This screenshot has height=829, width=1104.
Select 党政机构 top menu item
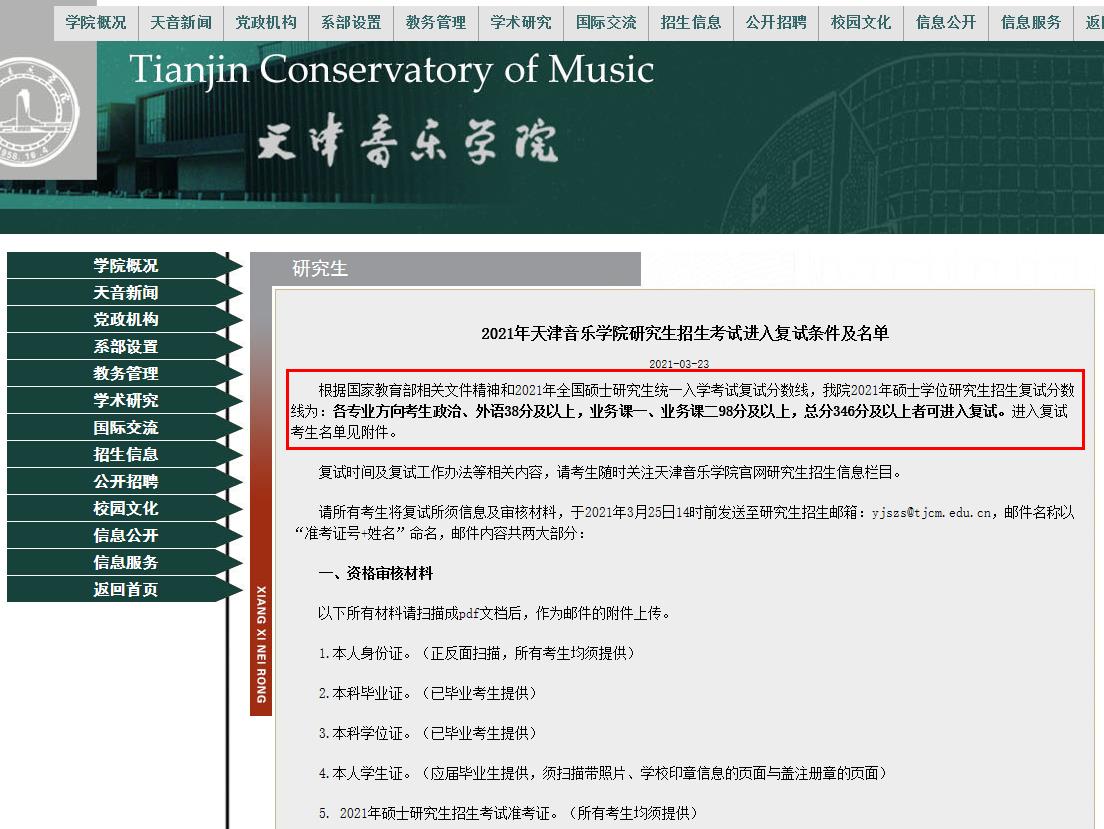(266, 22)
